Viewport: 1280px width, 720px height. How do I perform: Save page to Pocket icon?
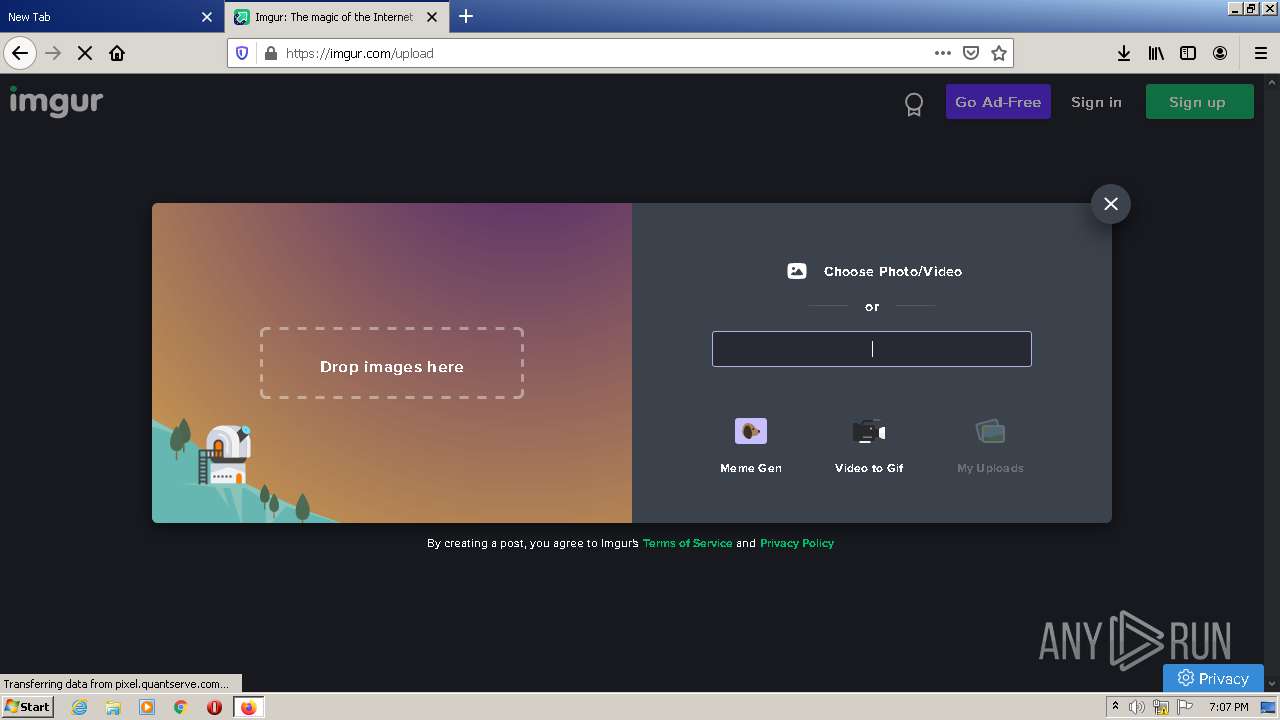tap(971, 53)
